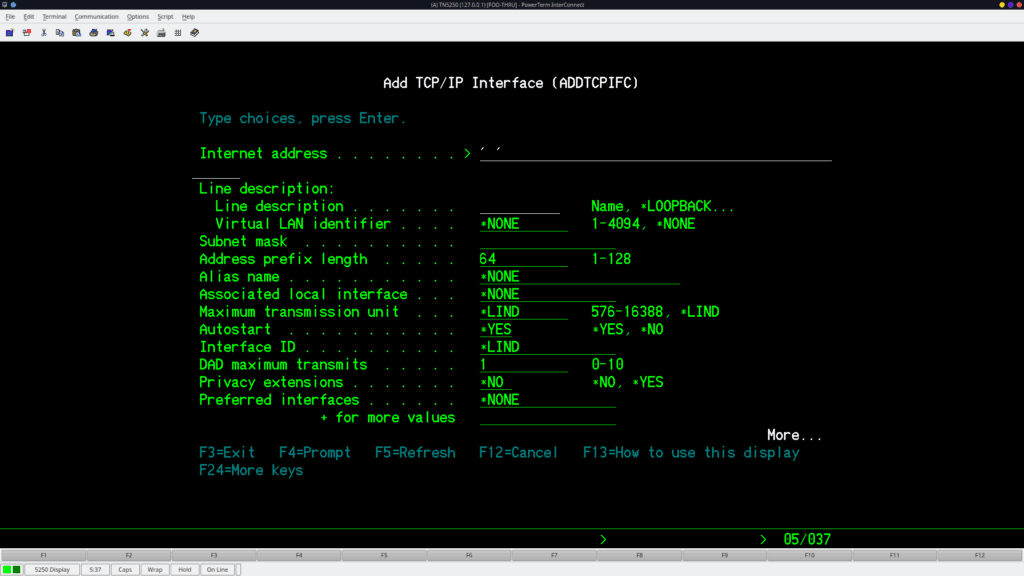Click the Address prefix length field showing 64

click(x=524, y=259)
